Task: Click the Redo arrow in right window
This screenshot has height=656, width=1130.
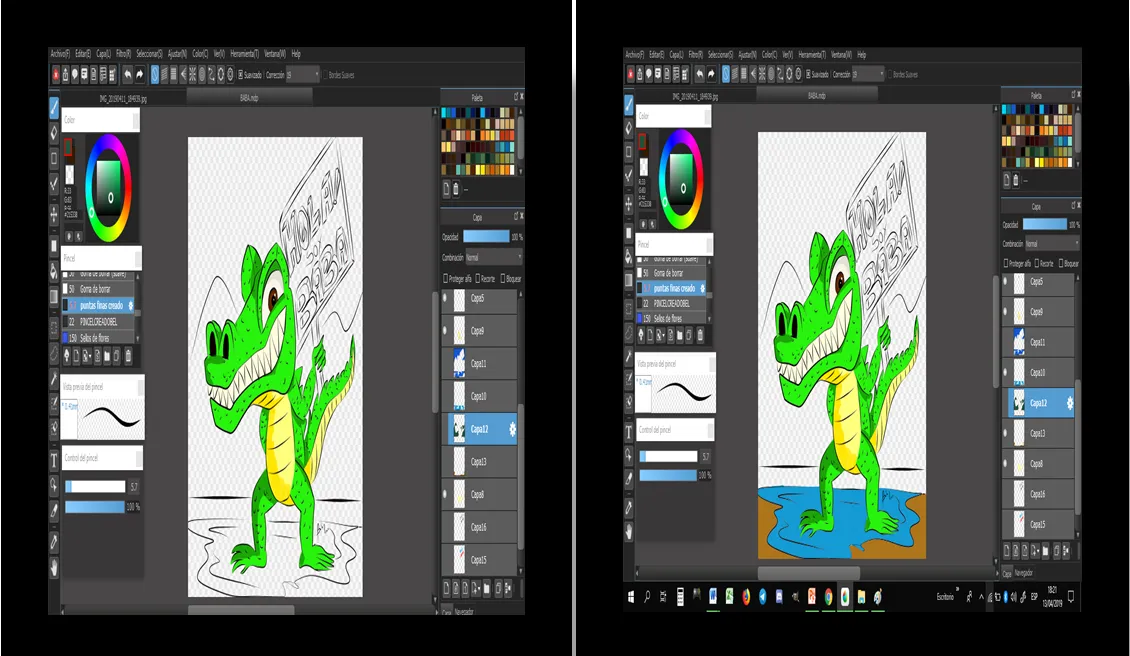Action: point(711,74)
